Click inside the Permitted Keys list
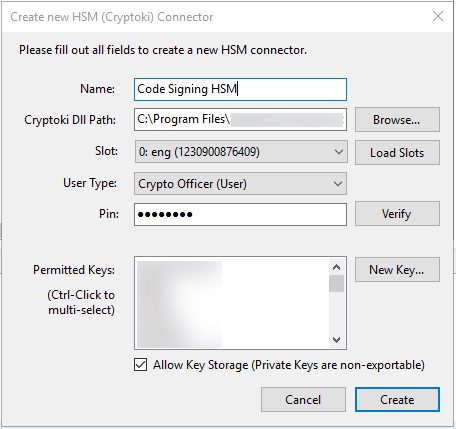This screenshot has height=429, width=456. click(x=232, y=303)
